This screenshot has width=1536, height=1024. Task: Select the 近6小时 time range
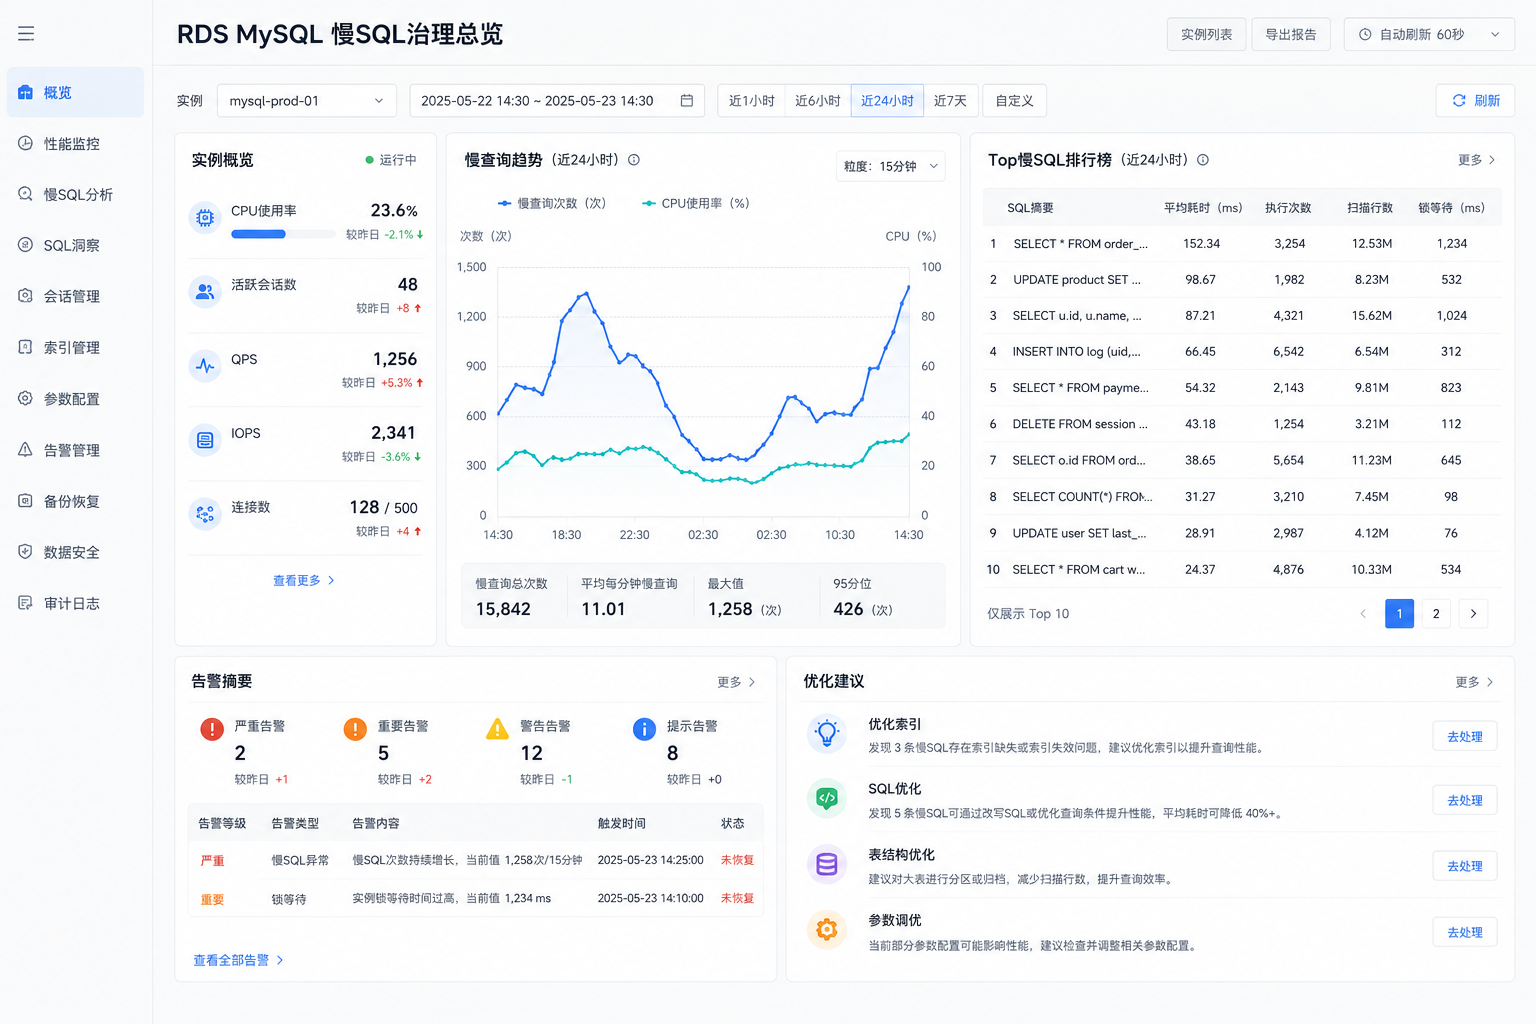[x=818, y=101]
